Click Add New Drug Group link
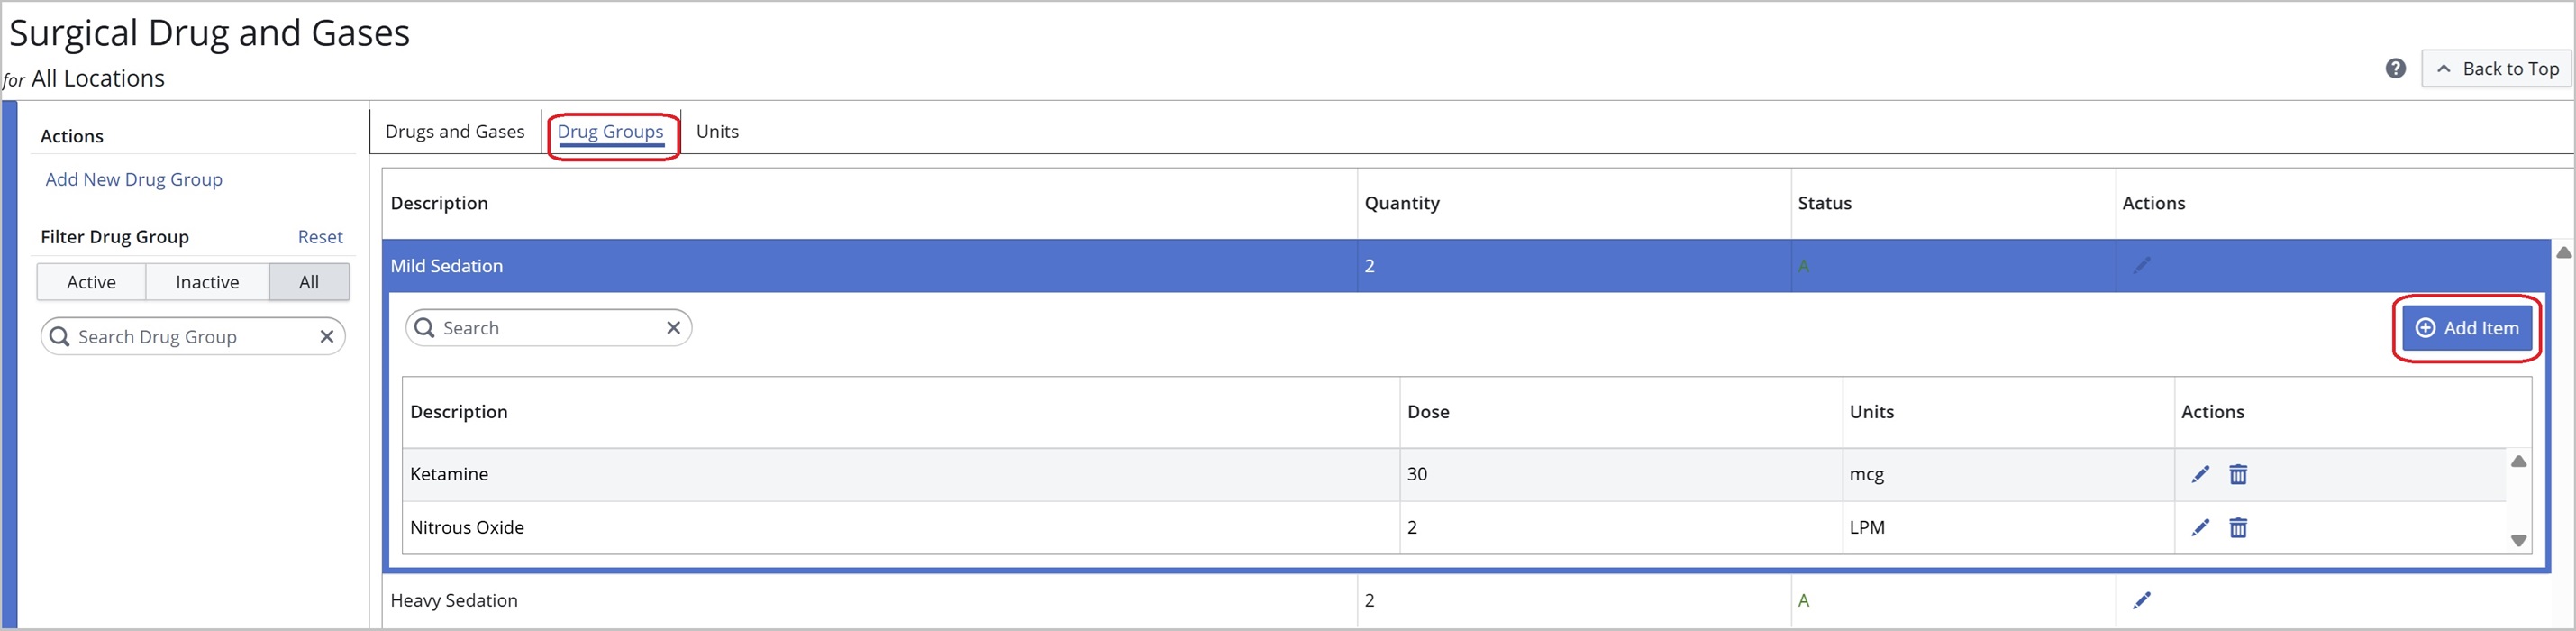 (x=134, y=179)
